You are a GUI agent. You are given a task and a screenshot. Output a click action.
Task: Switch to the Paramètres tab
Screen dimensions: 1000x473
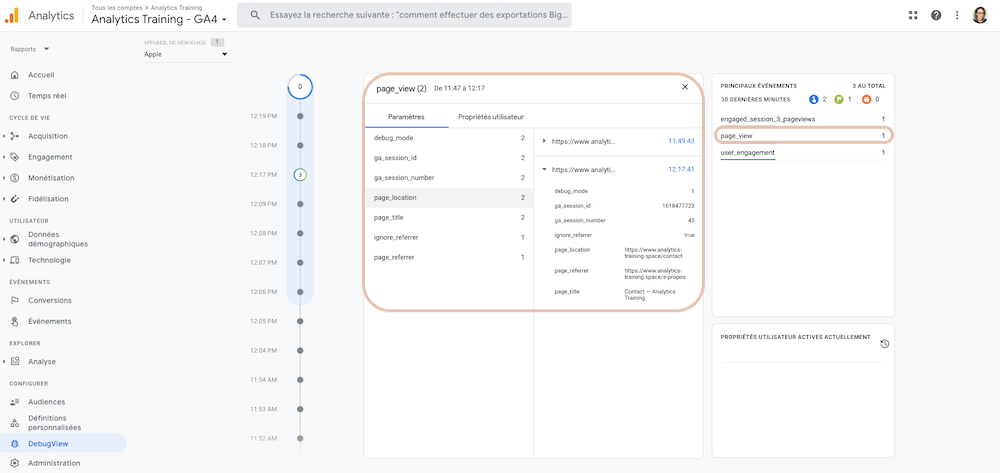(x=406, y=117)
